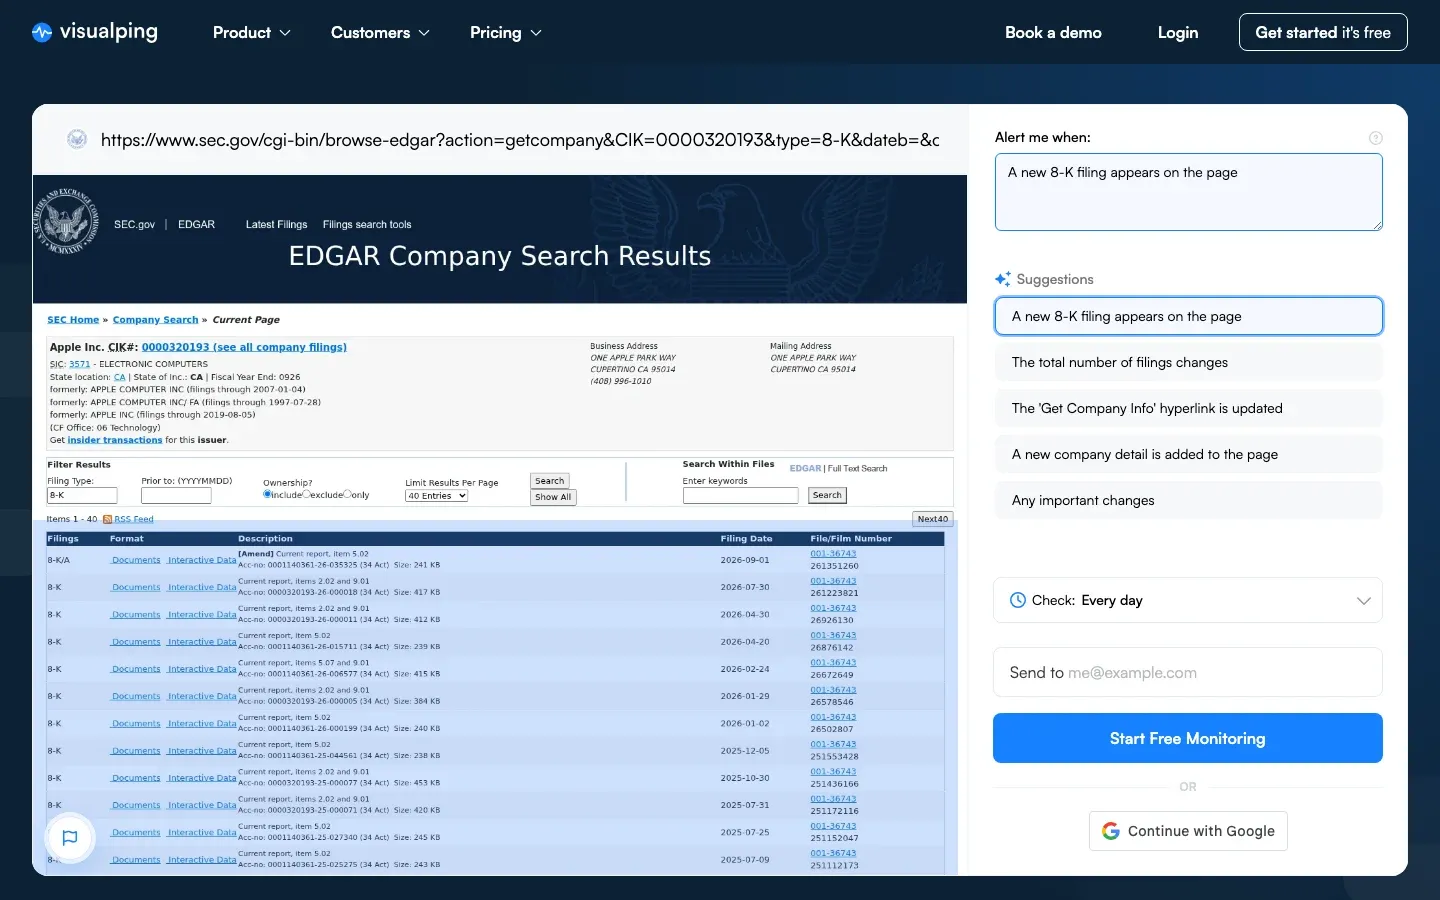Click the EDGAR header link

(x=196, y=225)
